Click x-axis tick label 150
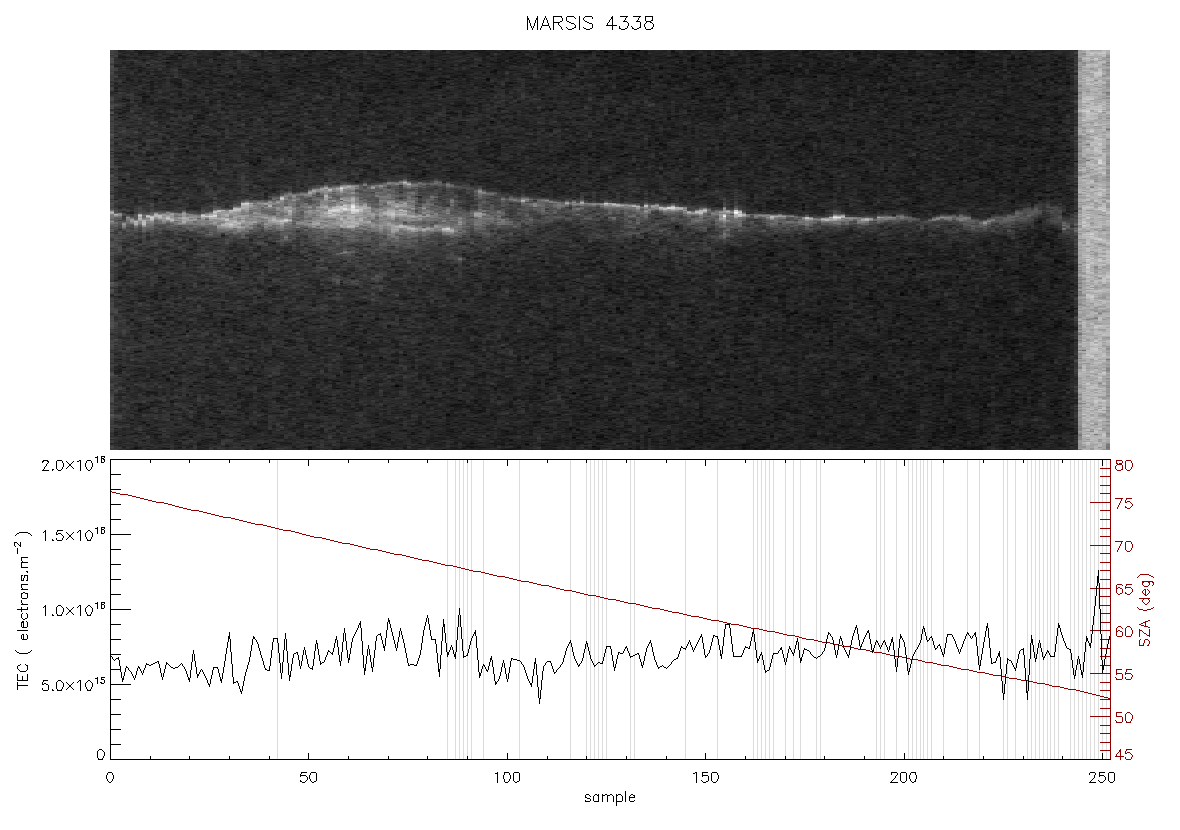The height and width of the screenshot is (830, 1180). tap(705, 777)
